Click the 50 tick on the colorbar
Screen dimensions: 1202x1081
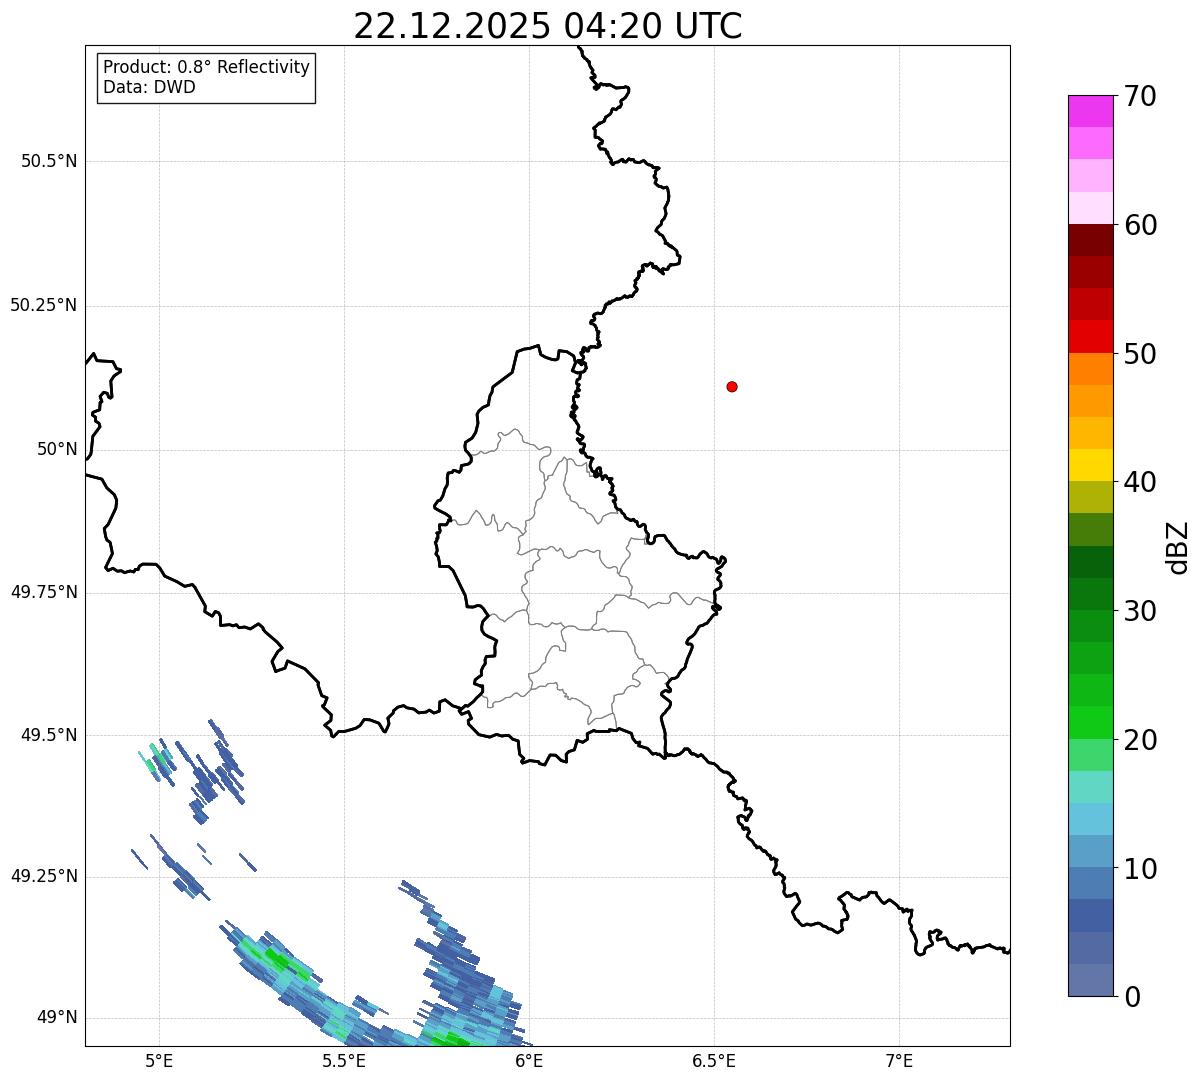(x=1140, y=354)
